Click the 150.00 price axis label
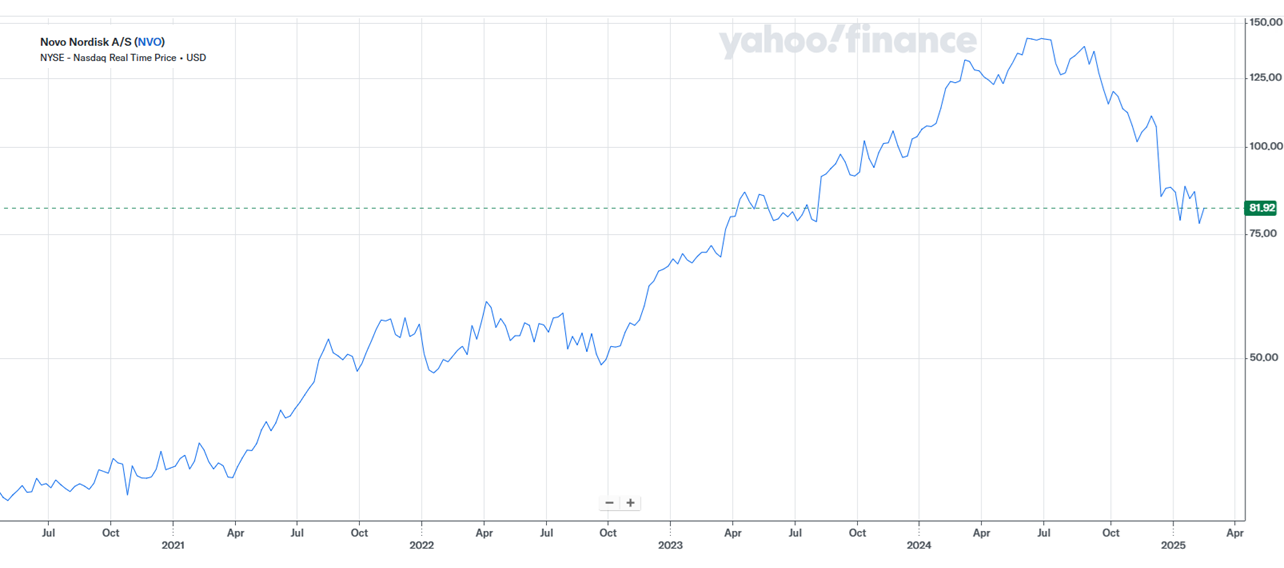The image size is (1284, 568). [x=1265, y=21]
